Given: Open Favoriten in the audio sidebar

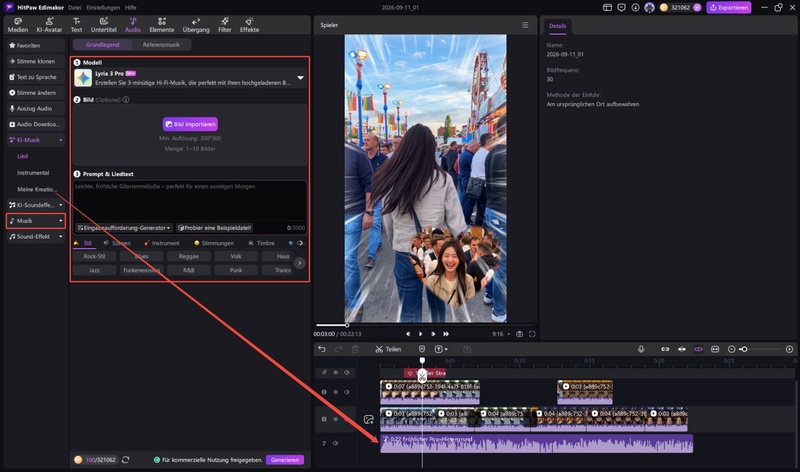Looking at the screenshot, I should pyautogui.click(x=36, y=45).
